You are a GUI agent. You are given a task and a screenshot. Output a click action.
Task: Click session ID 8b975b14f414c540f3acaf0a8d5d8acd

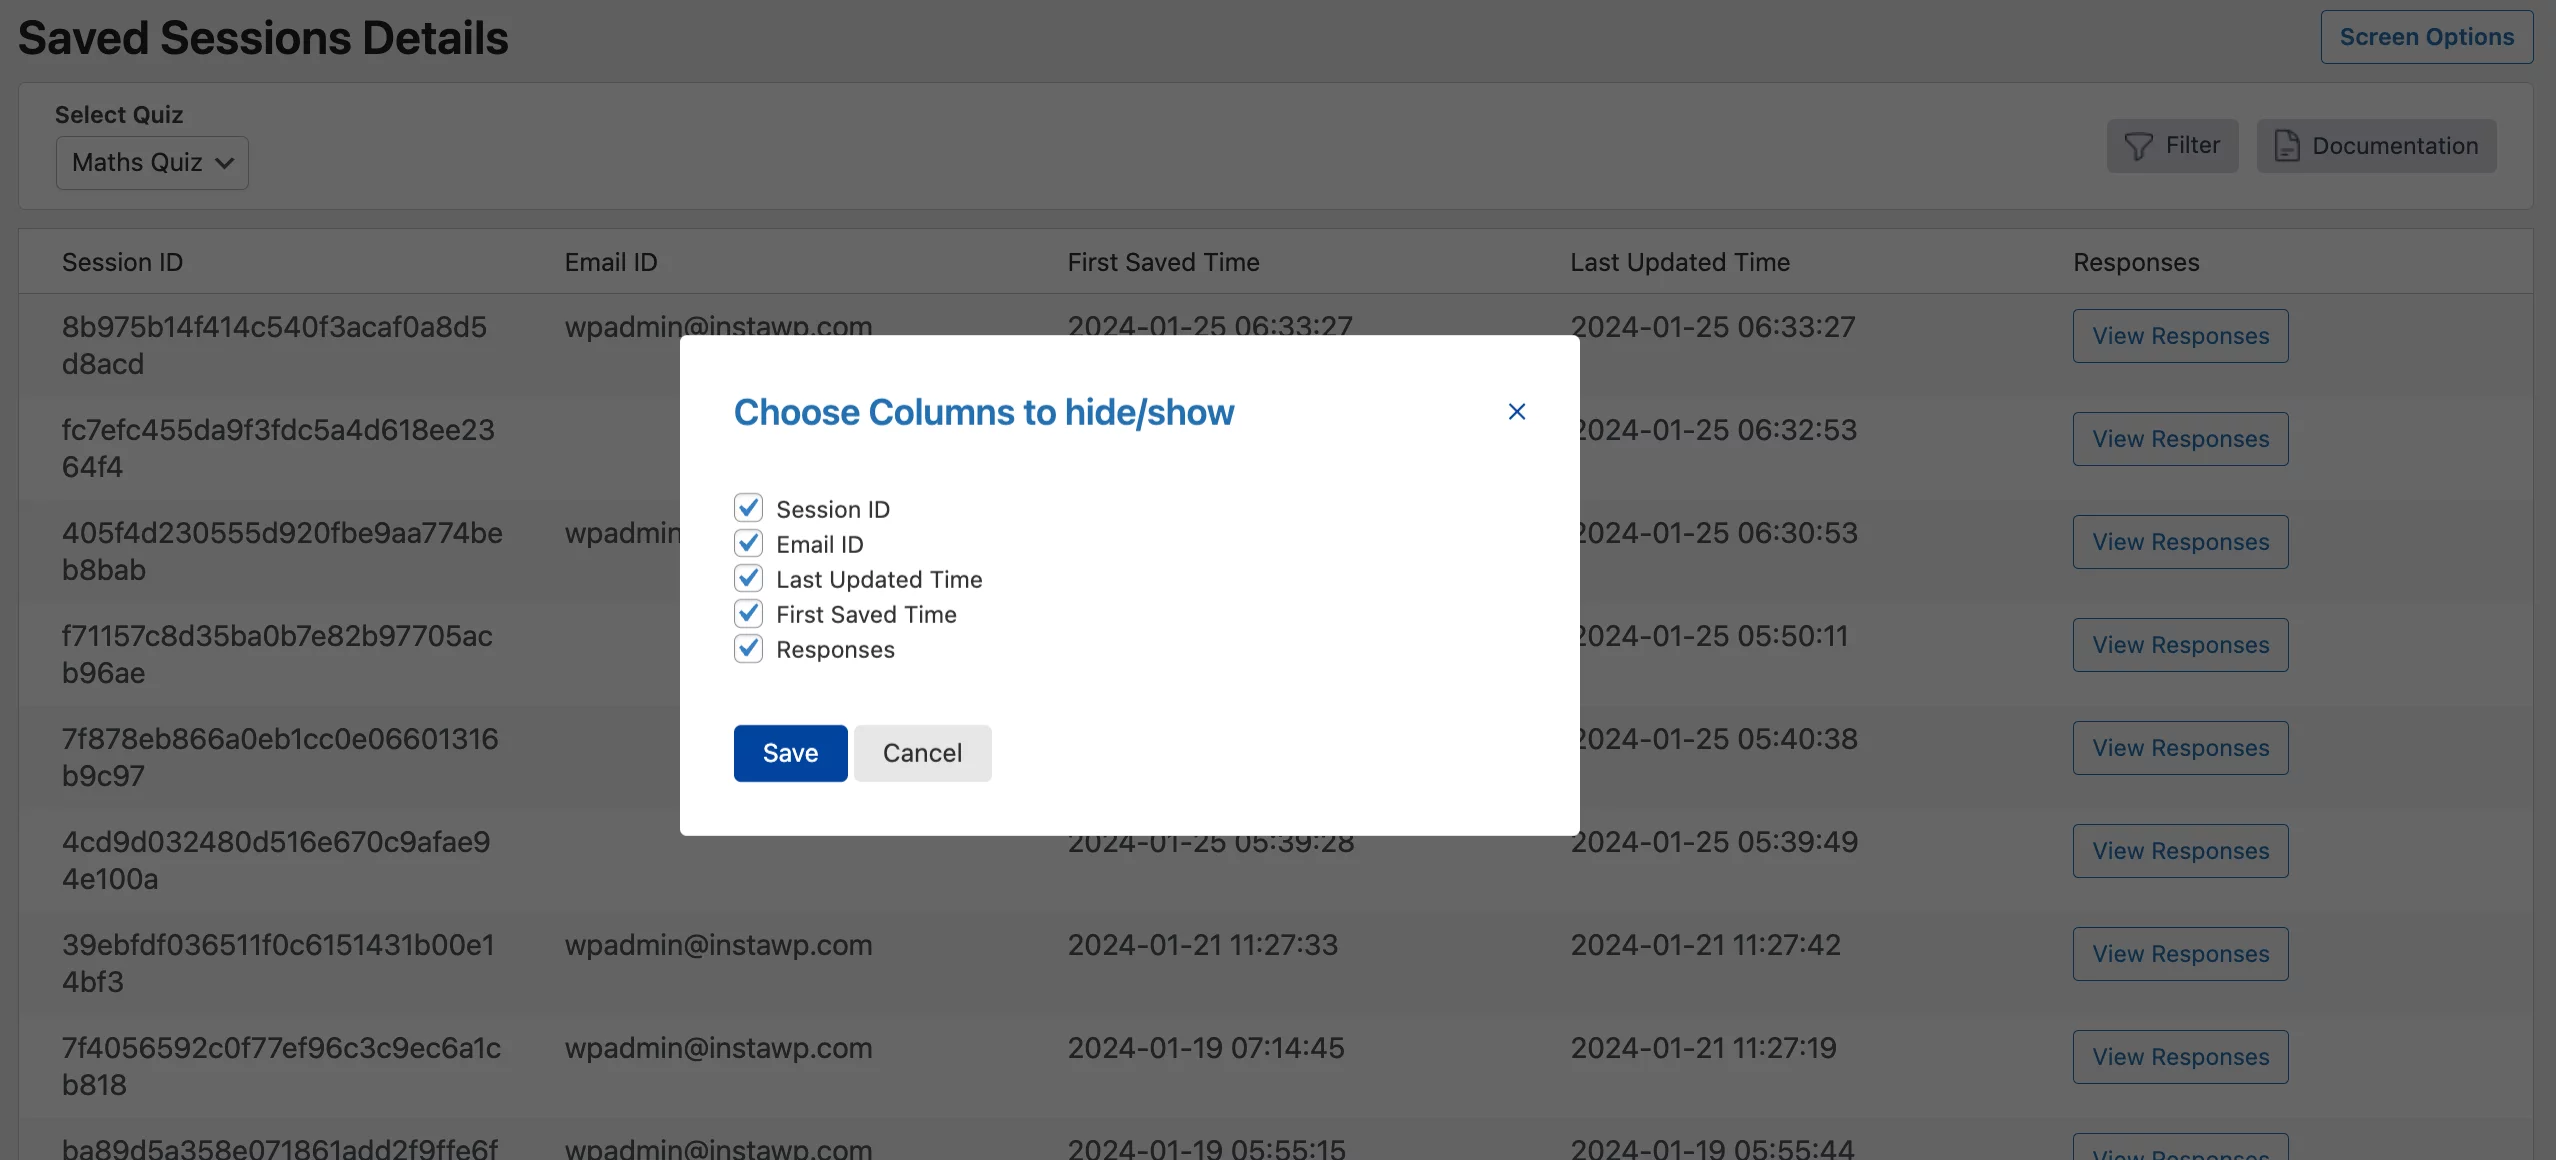click(274, 345)
